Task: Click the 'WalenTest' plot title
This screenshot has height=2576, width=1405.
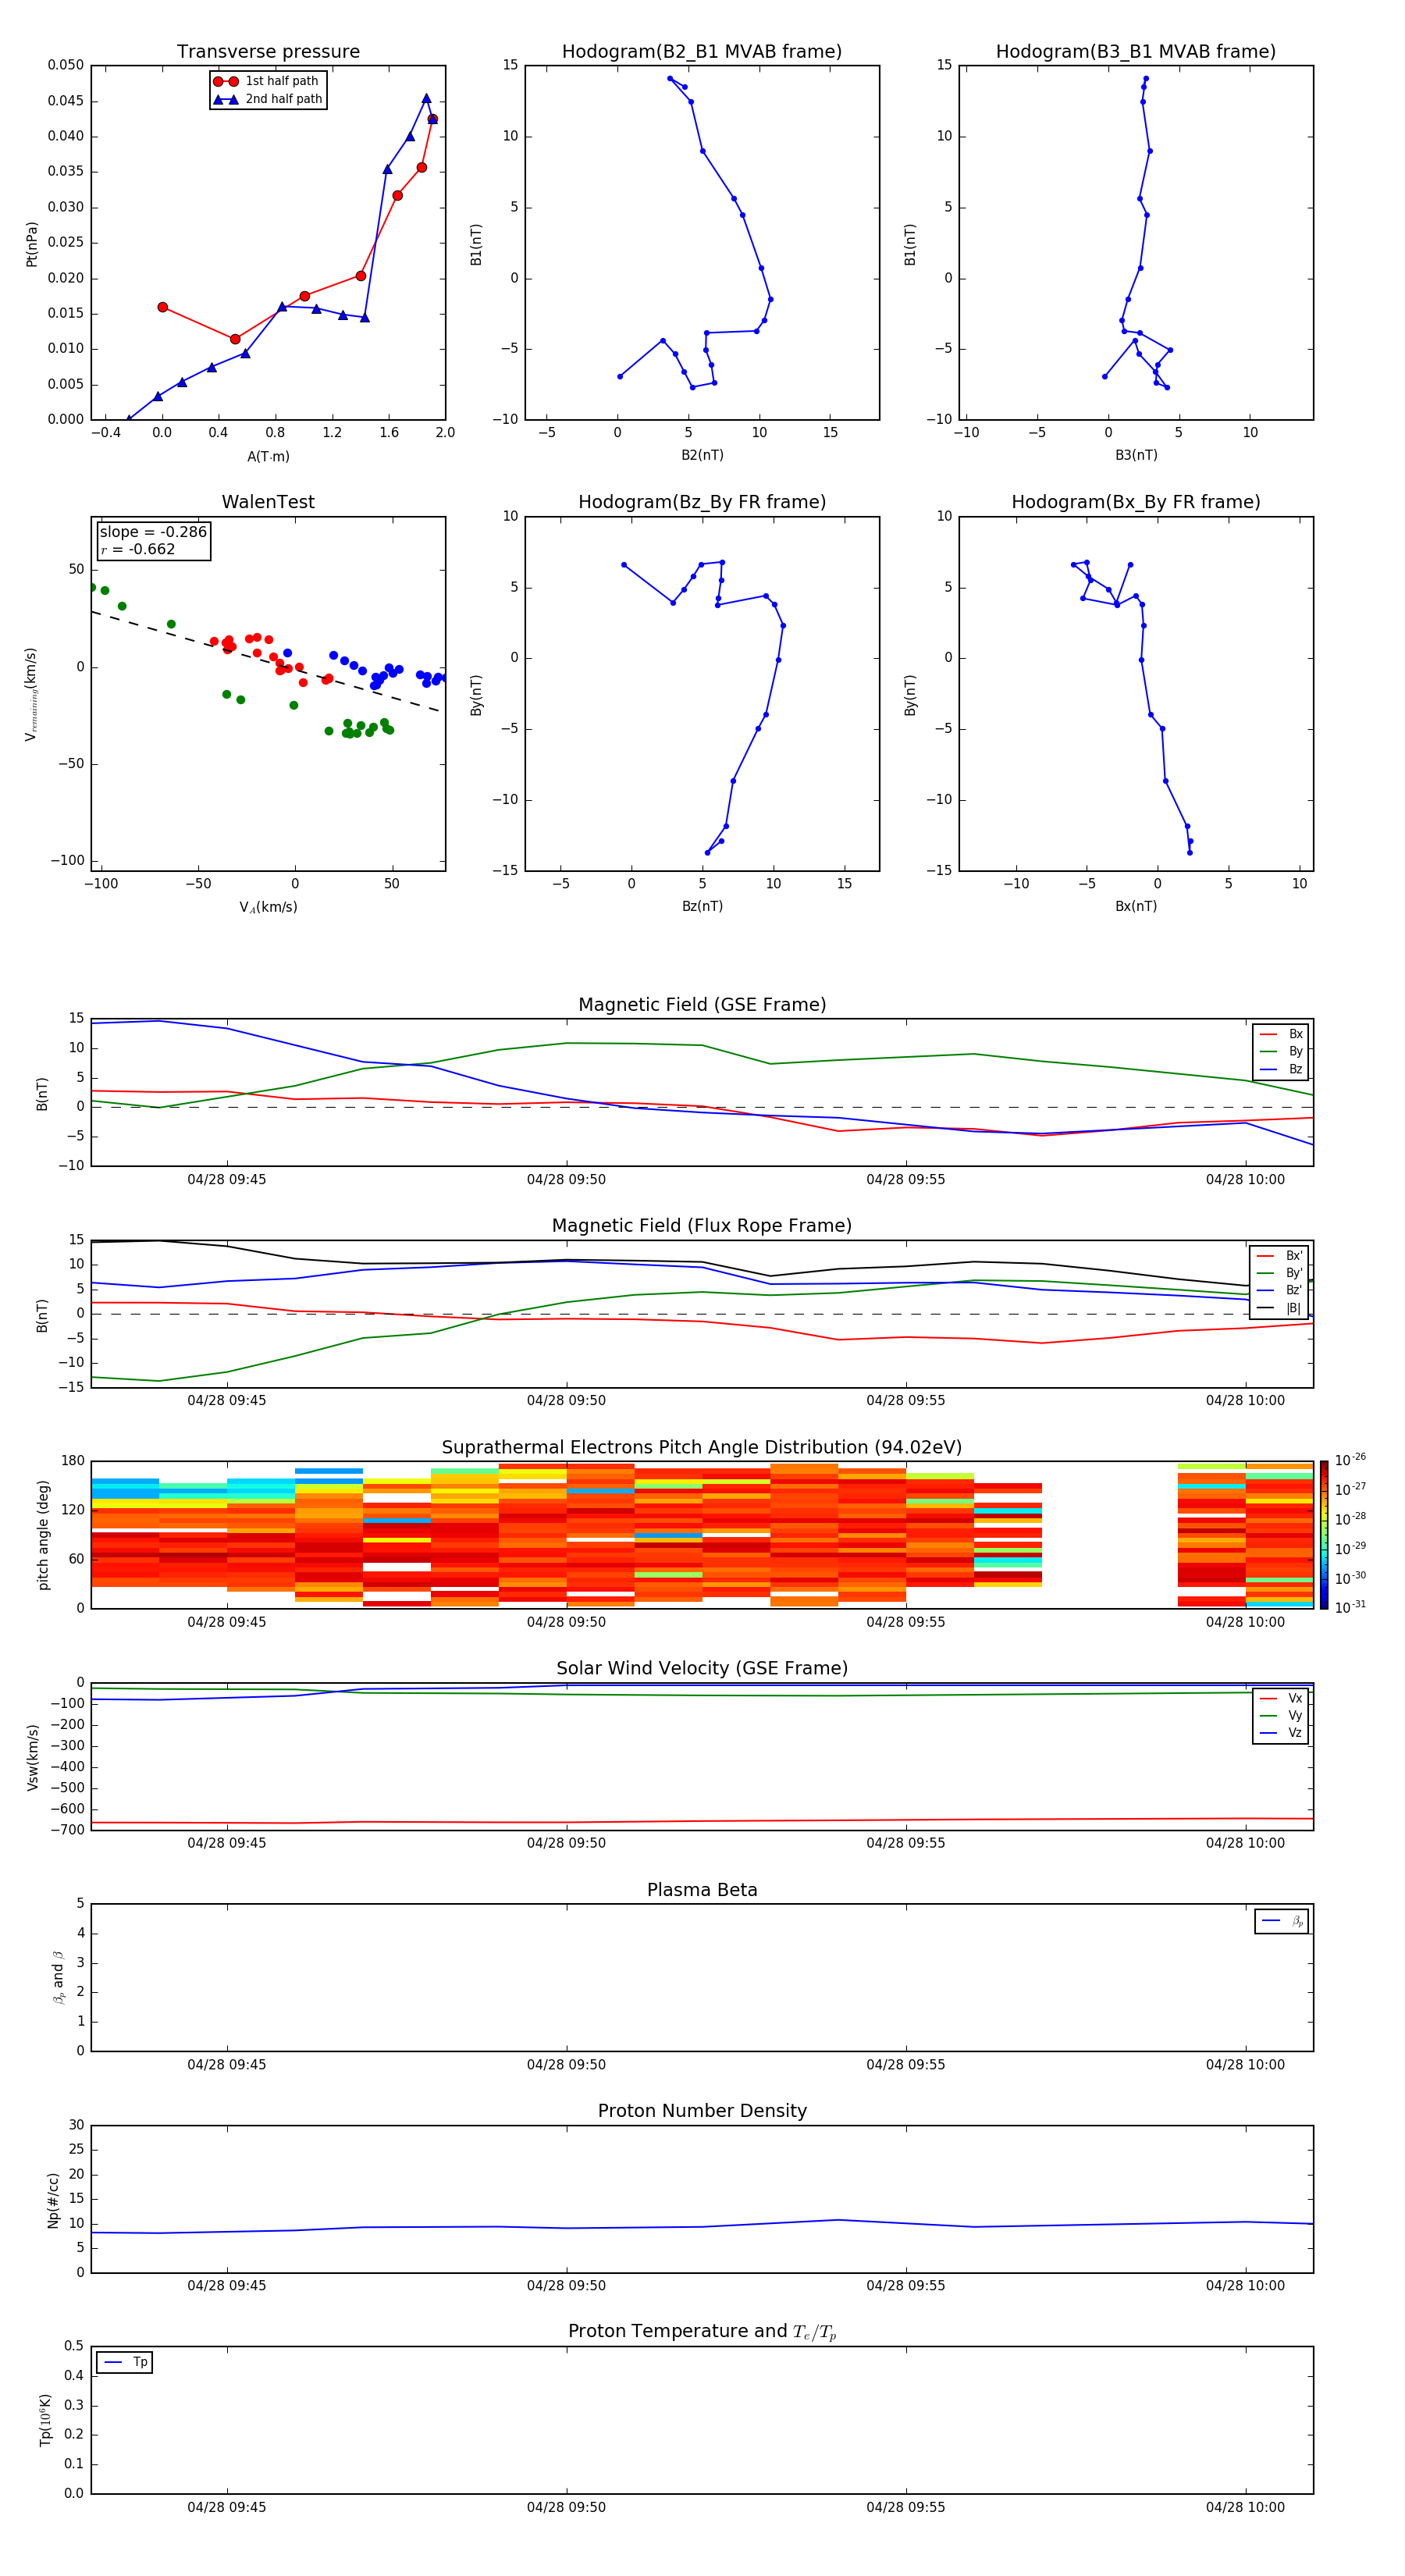Action: tap(268, 502)
